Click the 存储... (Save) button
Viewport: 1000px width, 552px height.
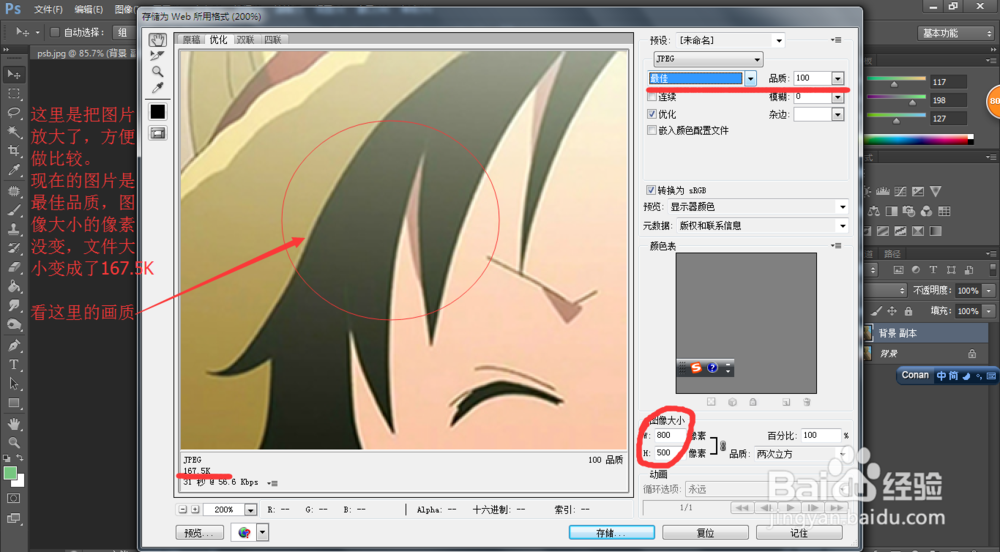pos(612,533)
